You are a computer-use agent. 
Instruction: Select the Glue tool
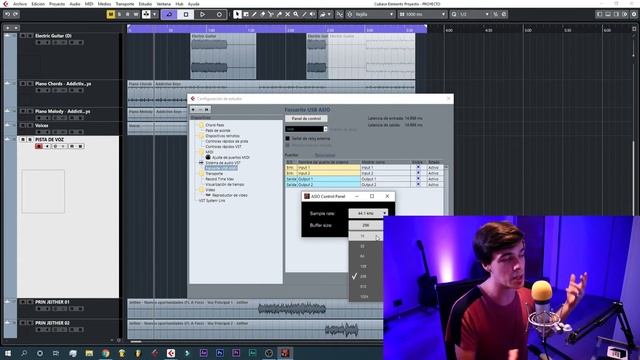(279, 14)
